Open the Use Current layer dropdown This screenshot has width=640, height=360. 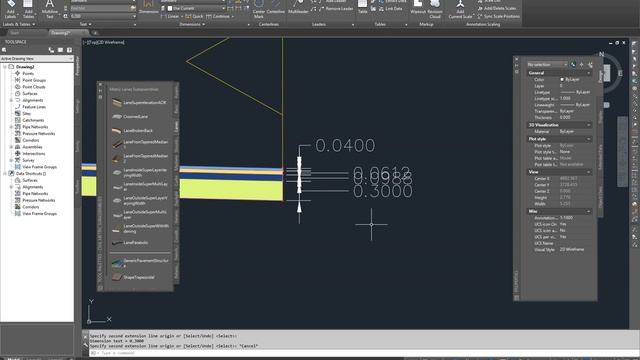(223, 8)
